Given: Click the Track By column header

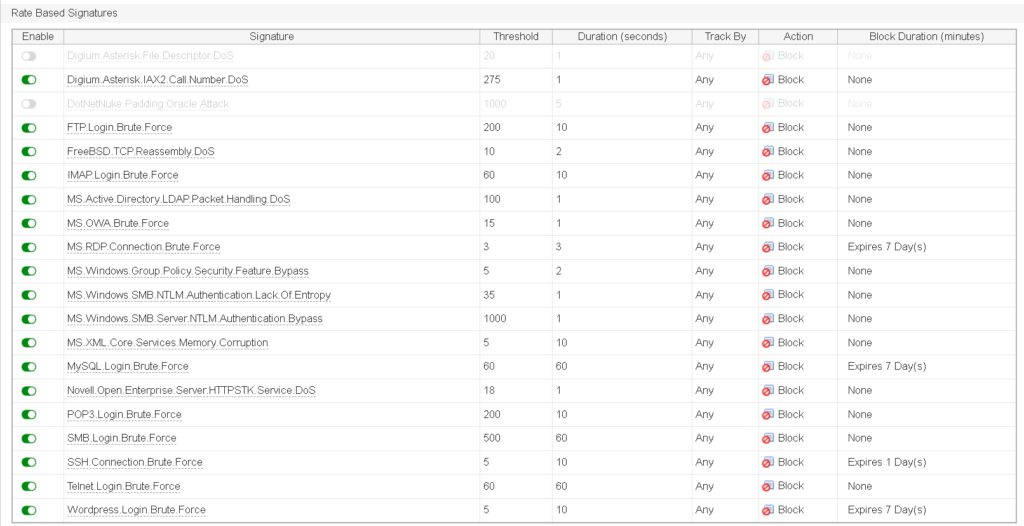Looking at the screenshot, I should pos(726,37).
